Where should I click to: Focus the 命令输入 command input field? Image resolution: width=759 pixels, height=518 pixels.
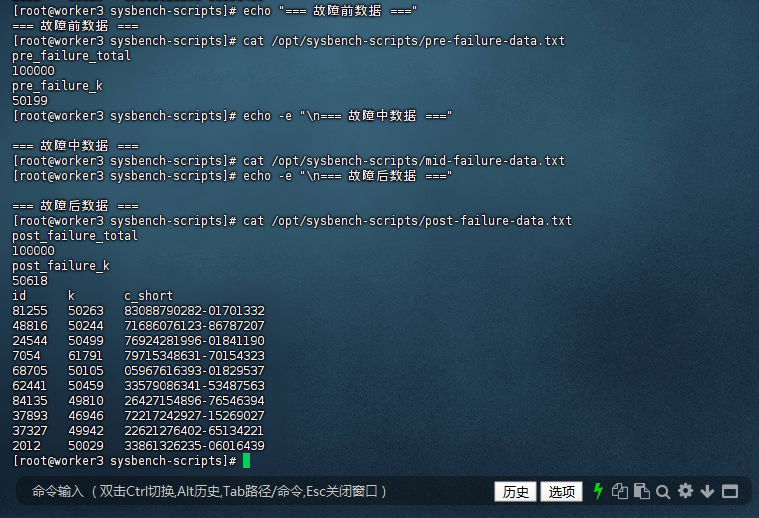(x=252, y=491)
